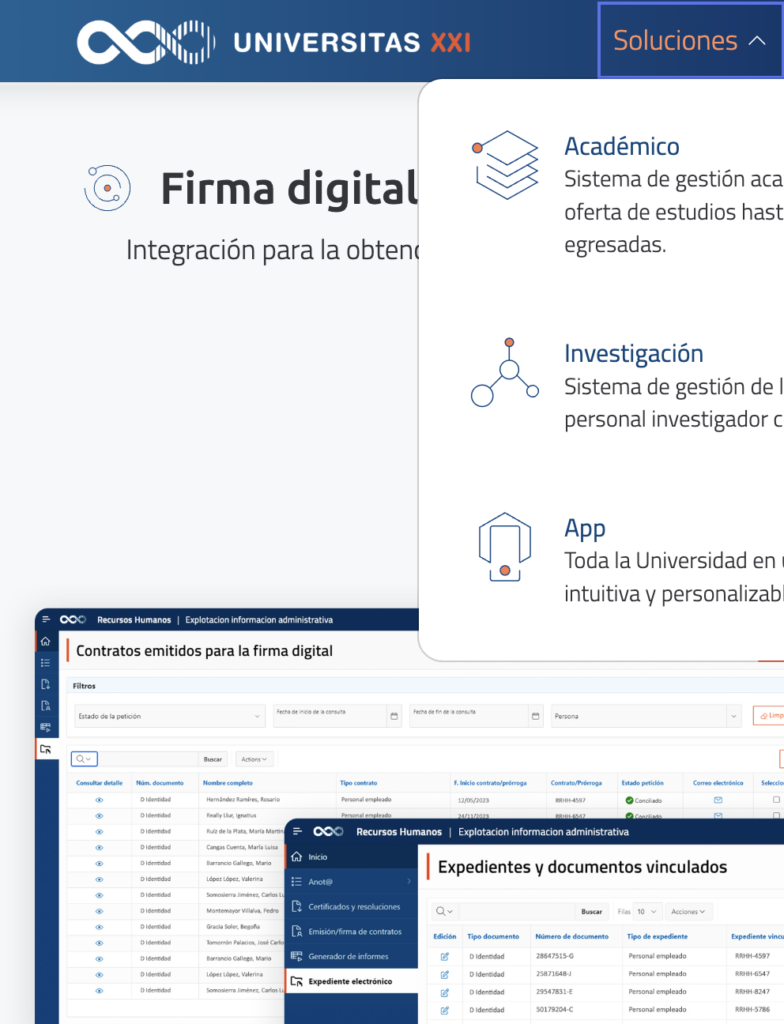784x1024 pixels.
Task: Open the App solution link
Action: point(585,528)
